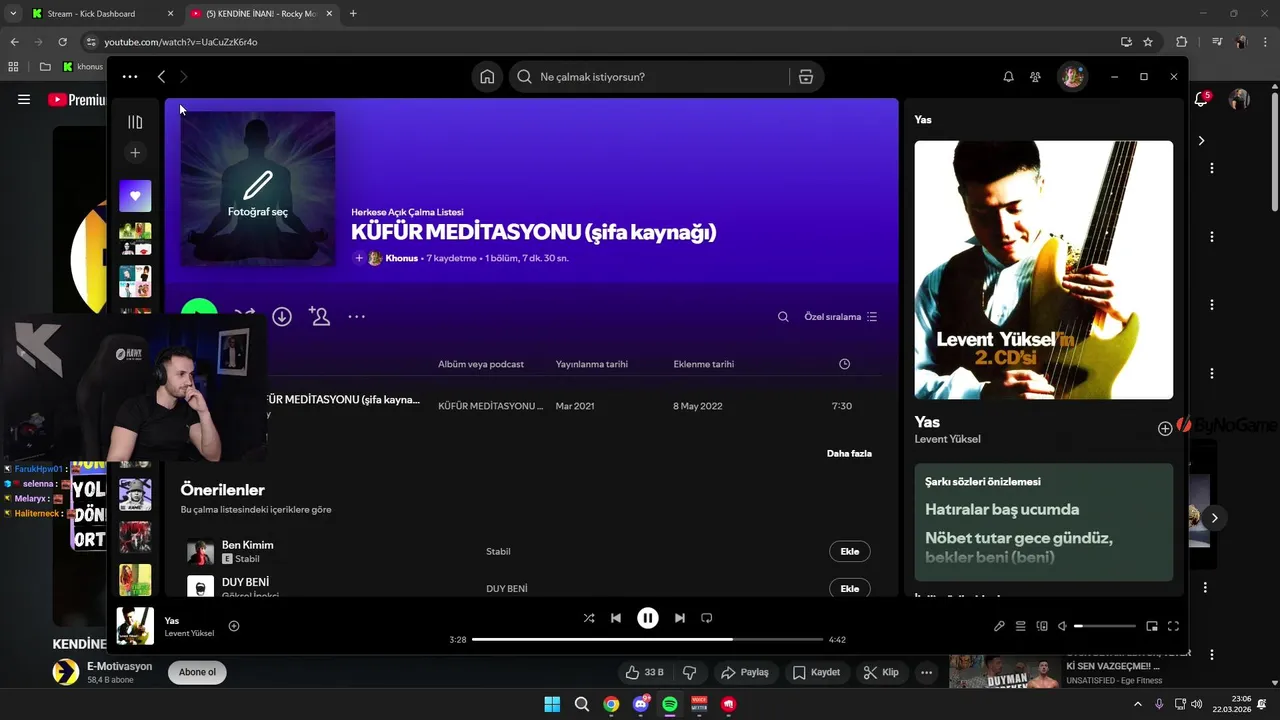This screenshot has height=720, width=1280.
Task: Bookmark this page star icon
Action: click(x=1148, y=42)
